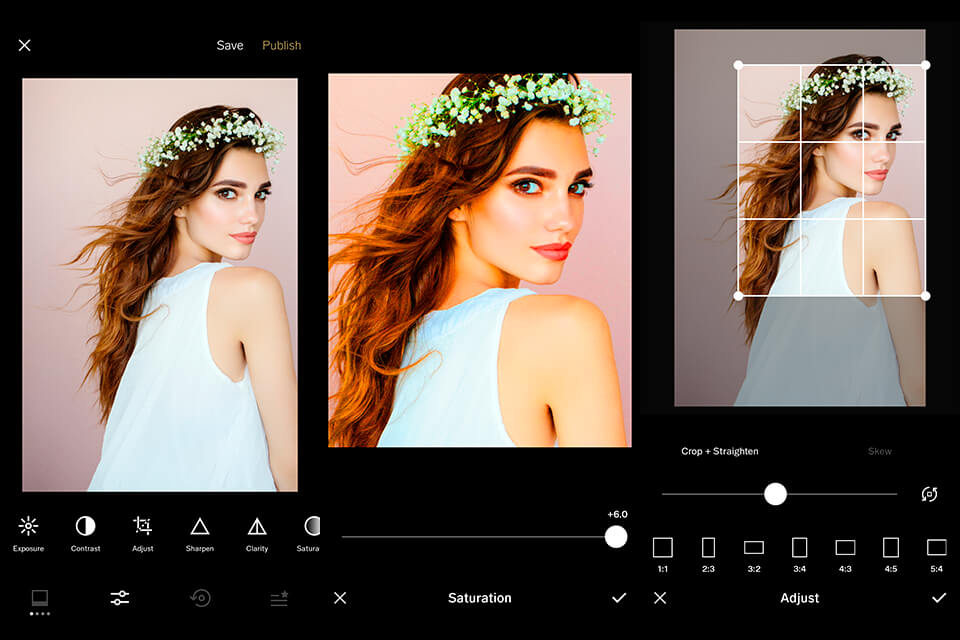Publish the edited photo
This screenshot has height=640, width=960.
click(281, 45)
